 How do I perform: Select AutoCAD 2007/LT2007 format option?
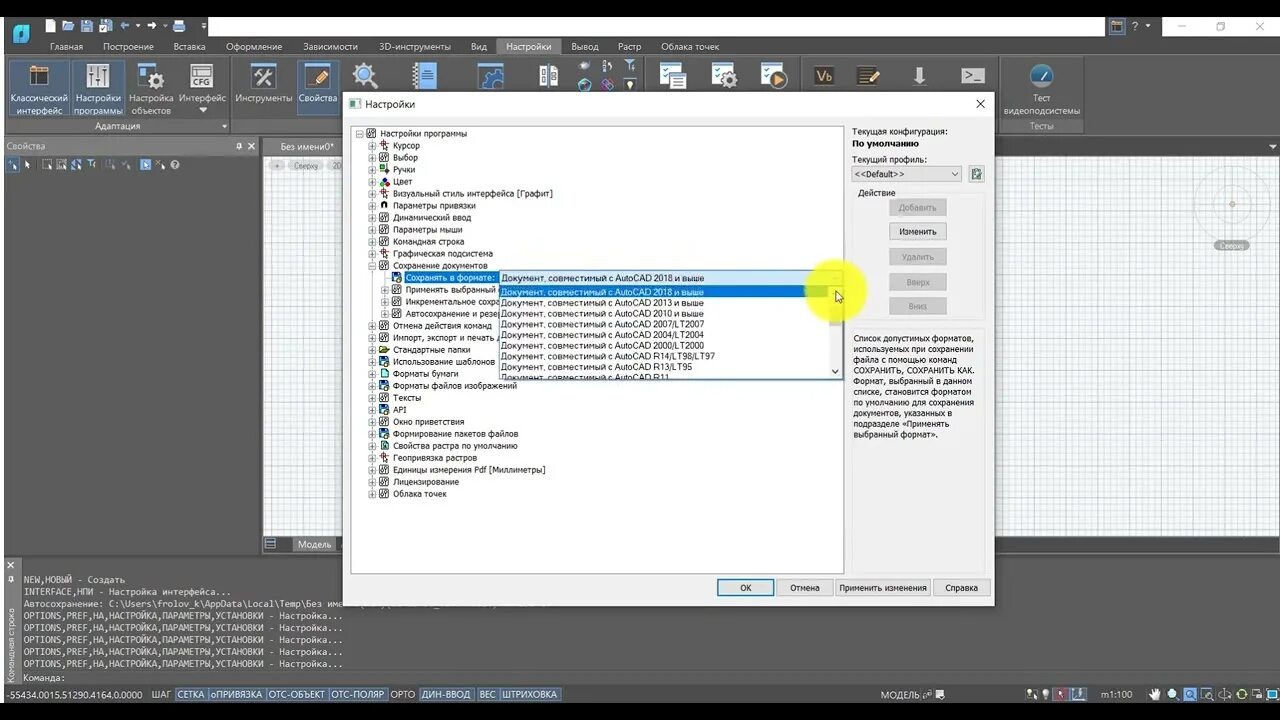664,324
